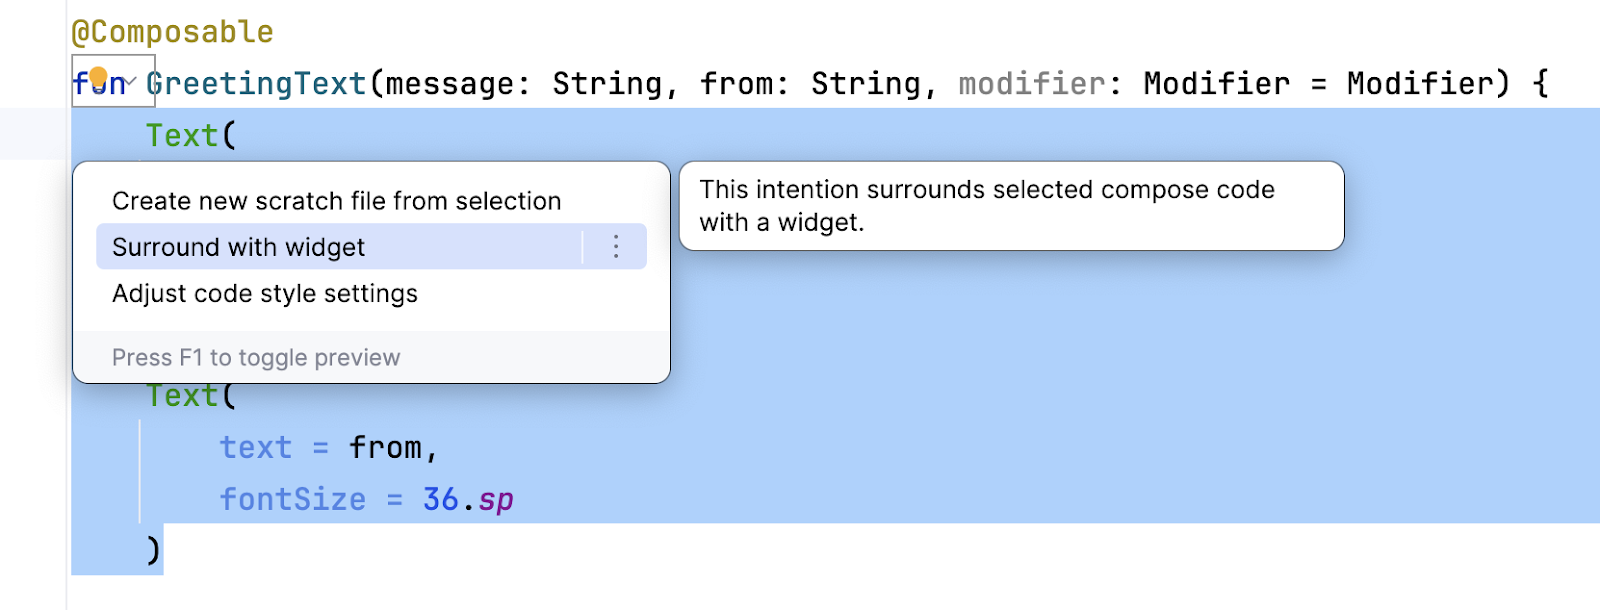Click the grayed-out modifier parameter
Image resolution: width=1600 pixels, height=610 pixels.
coord(1031,84)
